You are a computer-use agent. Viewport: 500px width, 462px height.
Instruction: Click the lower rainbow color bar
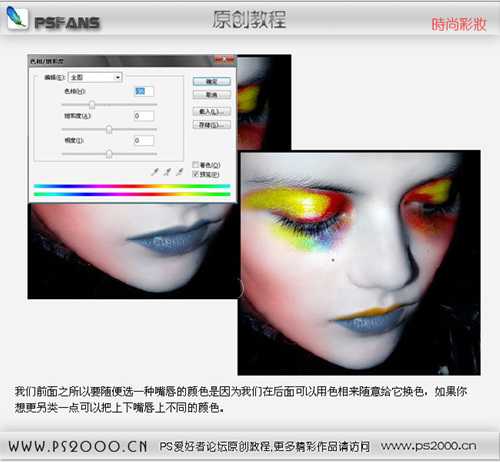coord(132,194)
